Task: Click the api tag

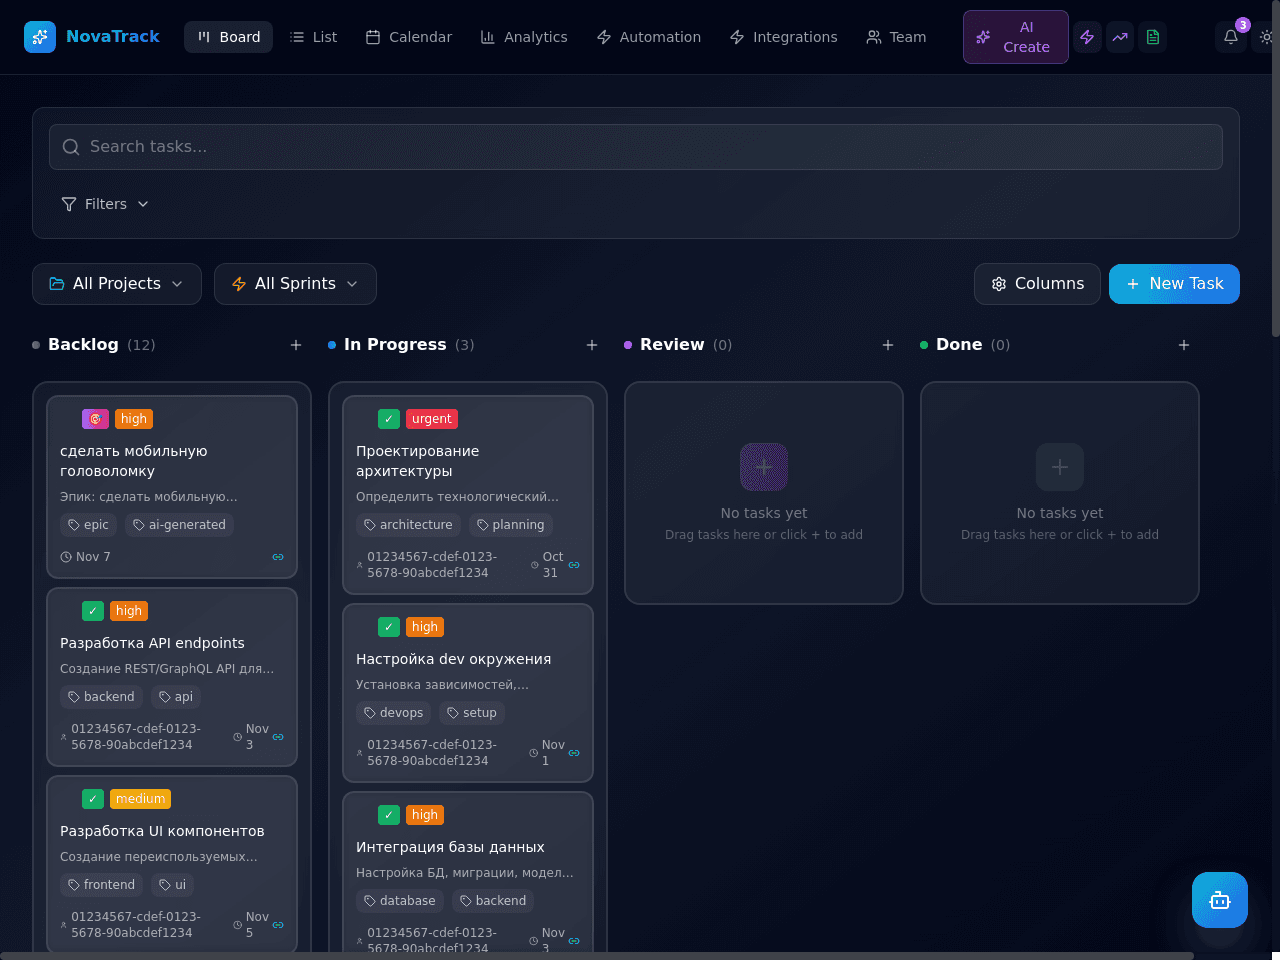Action: click(176, 697)
